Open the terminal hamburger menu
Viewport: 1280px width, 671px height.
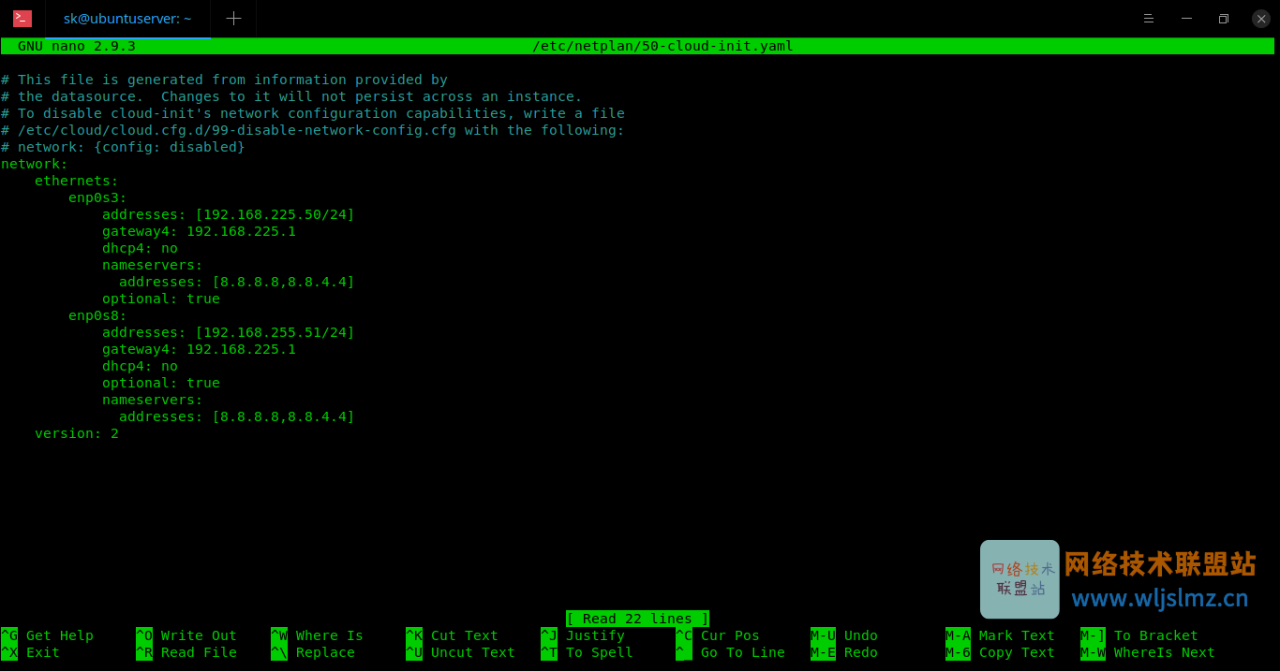[1149, 18]
